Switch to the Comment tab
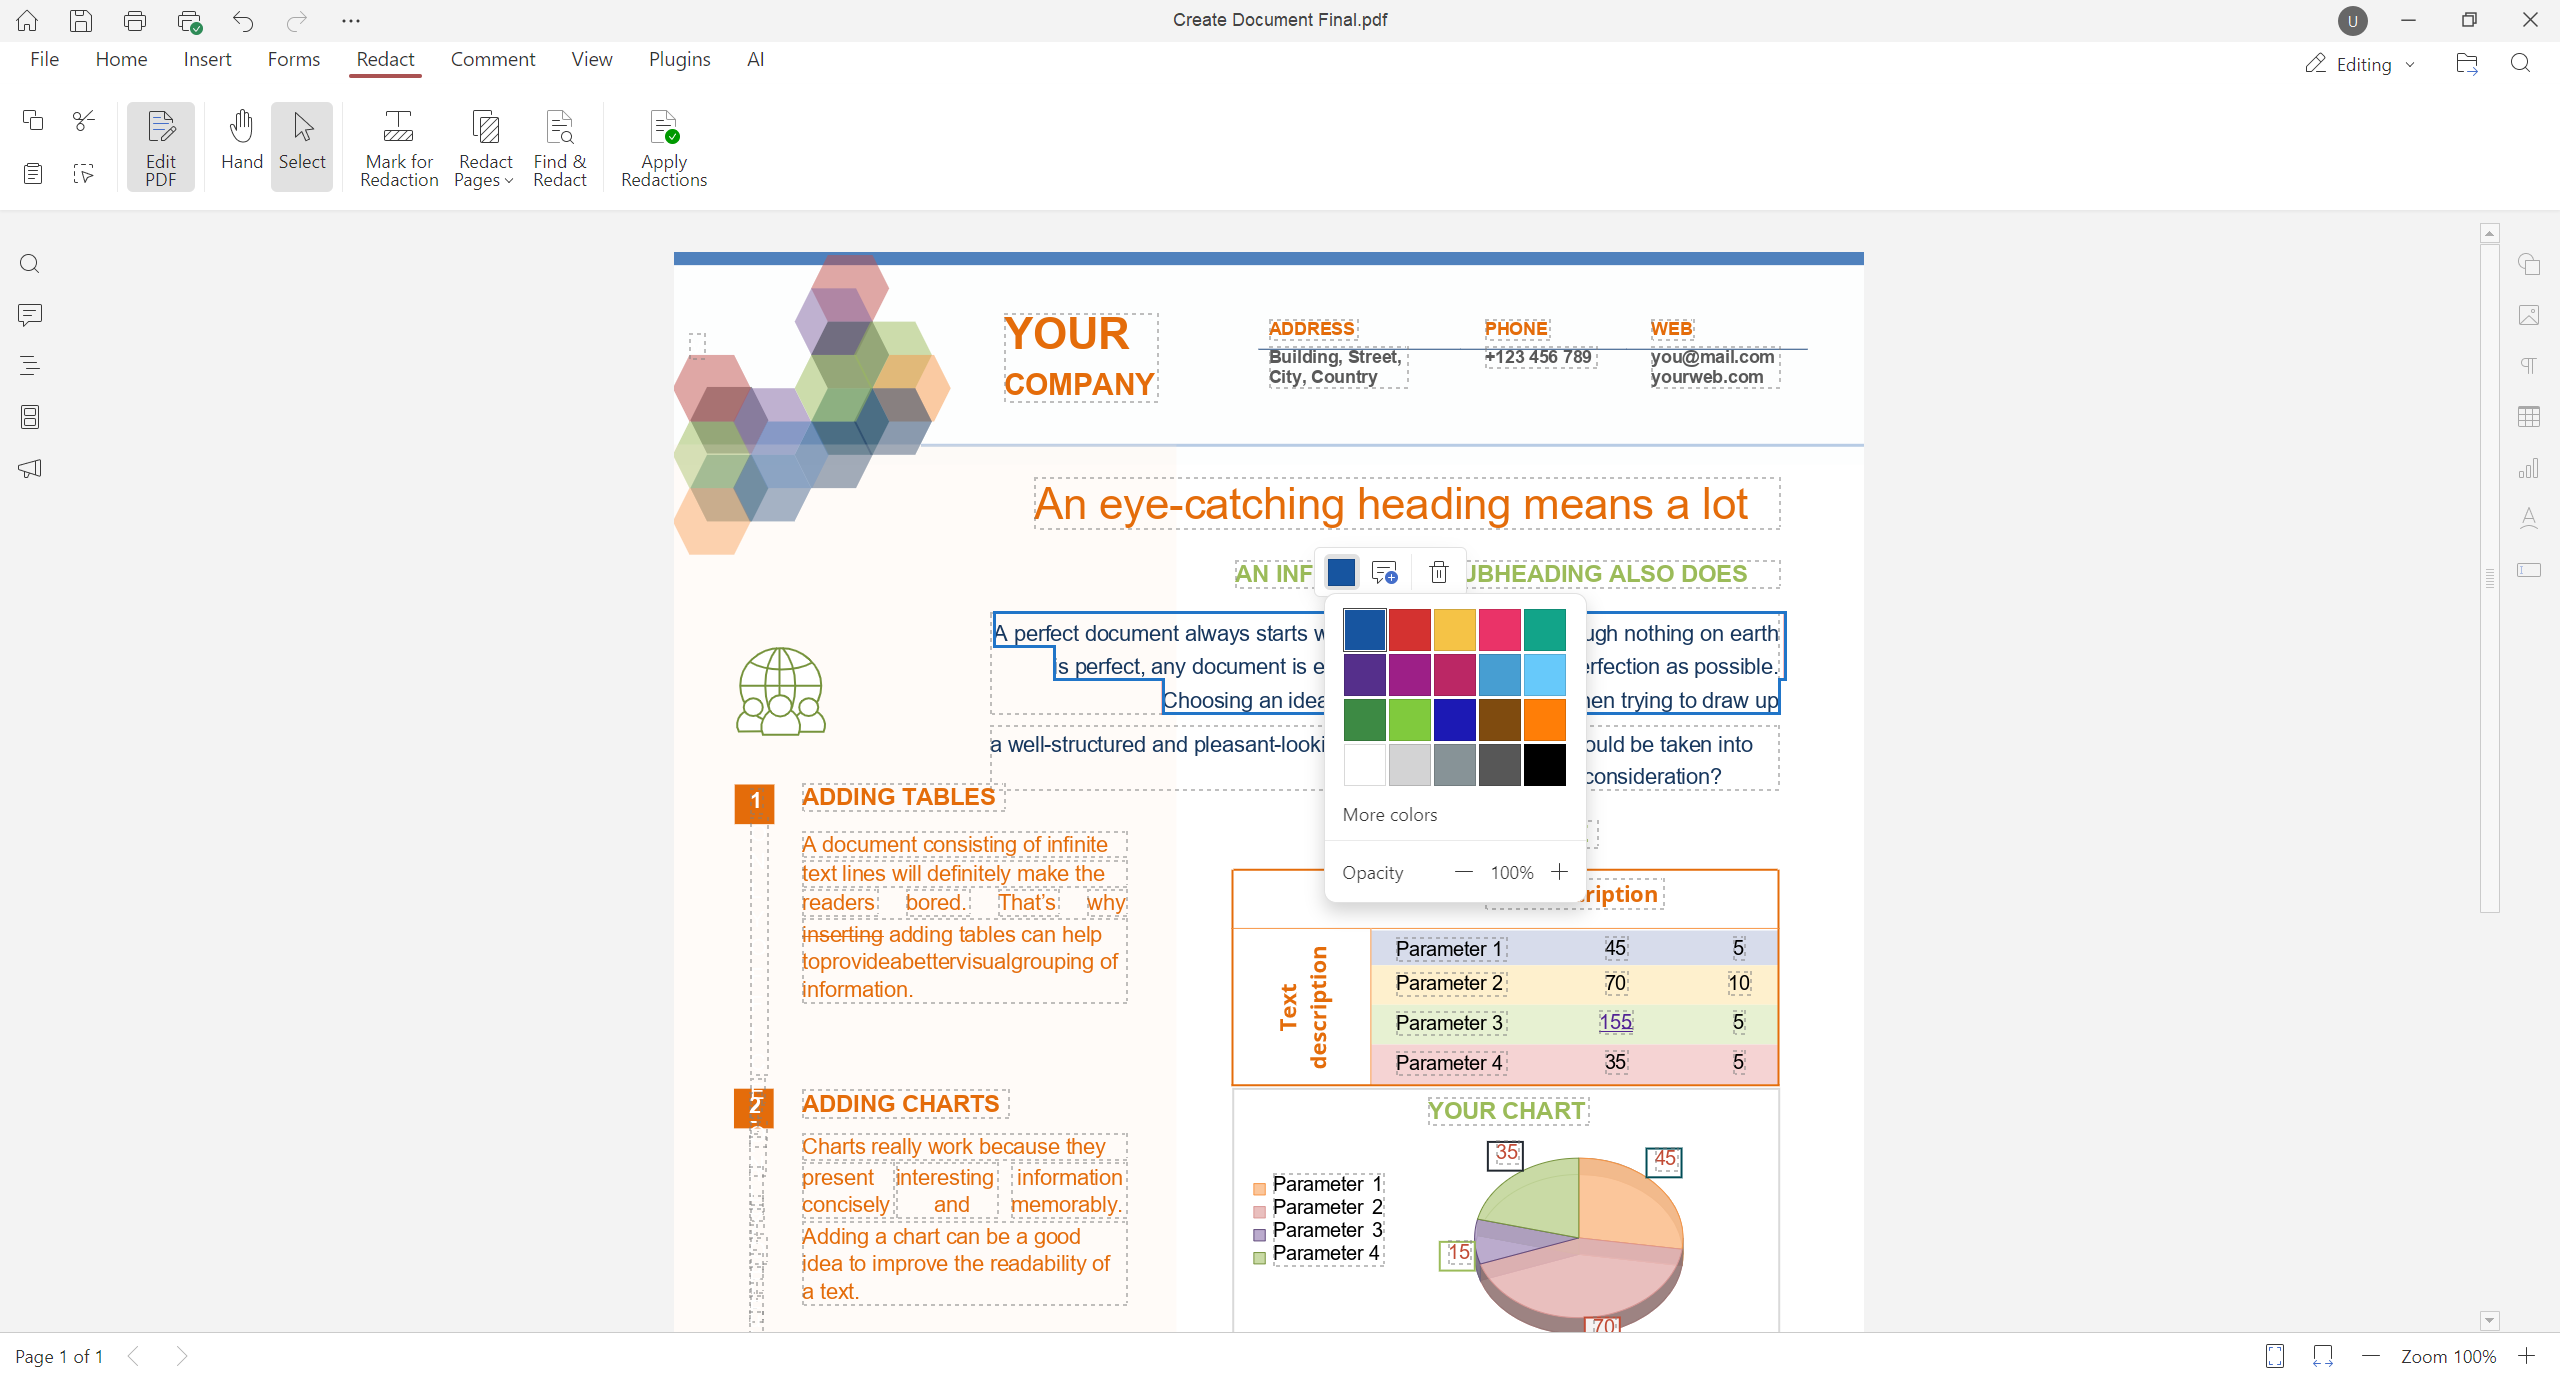Image resolution: width=2560 pixels, height=1378 pixels. (x=493, y=59)
